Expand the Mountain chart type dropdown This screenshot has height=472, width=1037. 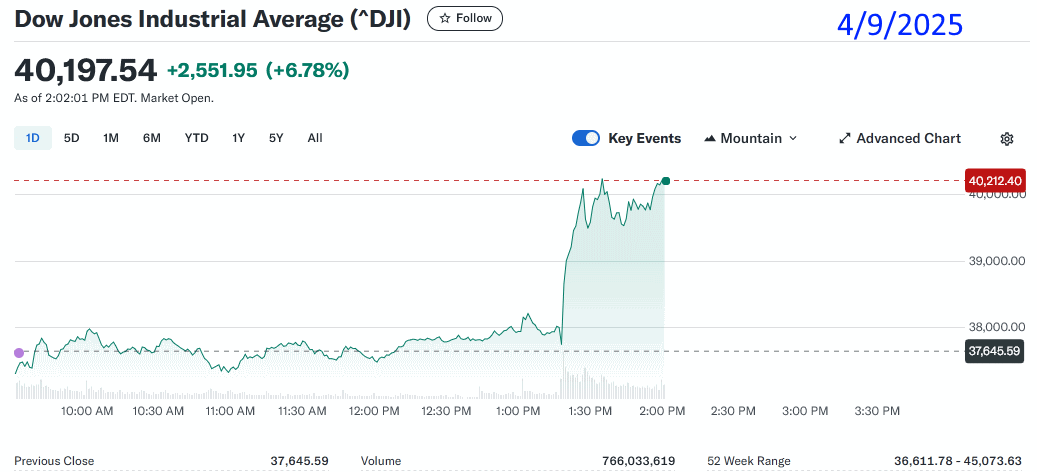pos(793,139)
